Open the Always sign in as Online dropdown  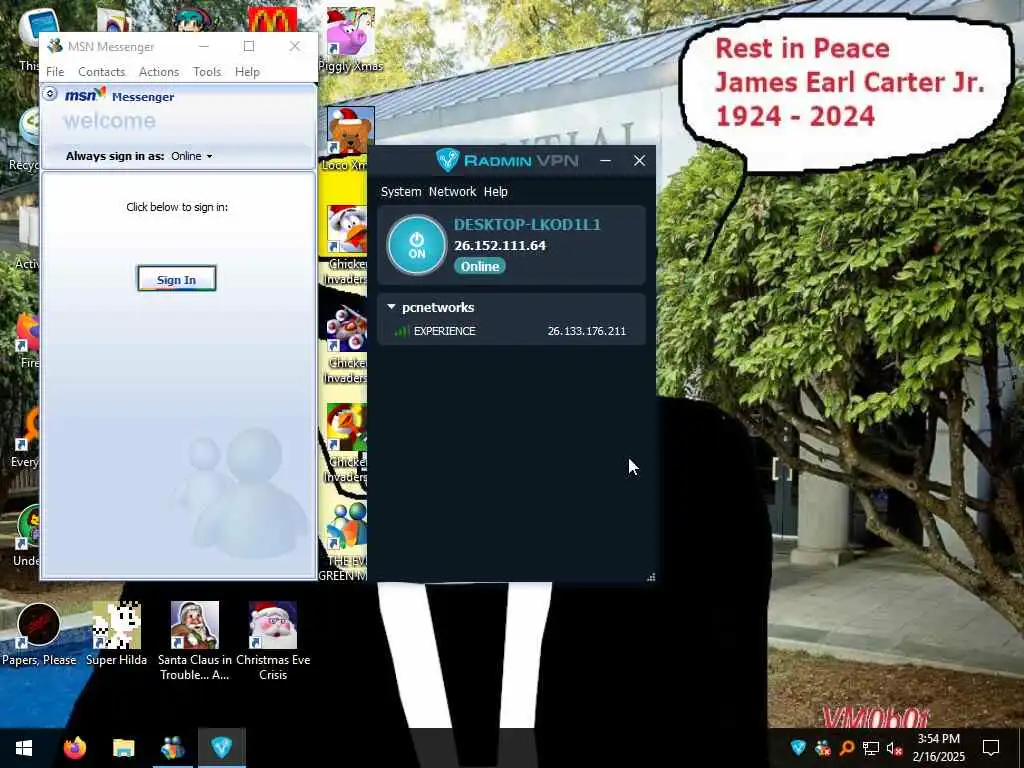pos(191,156)
